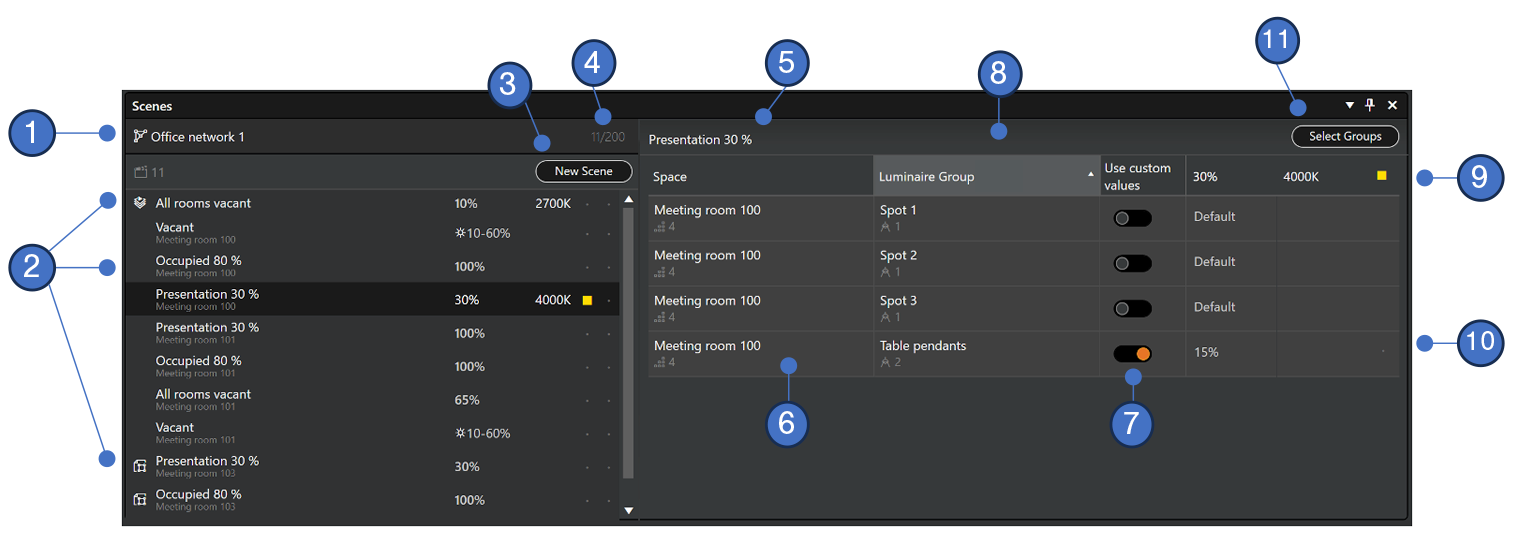1534x554 pixels.
Task: Select the Vacant scene for Meeting room 100
Action: (372, 233)
